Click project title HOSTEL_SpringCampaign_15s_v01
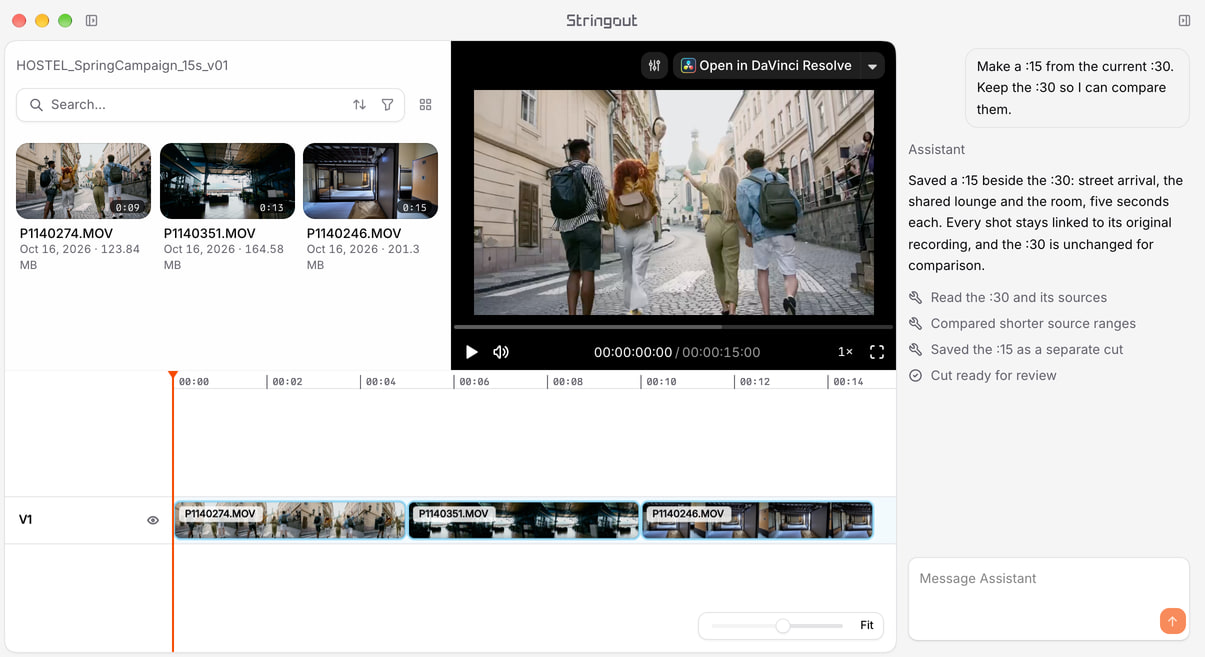 coord(122,66)
